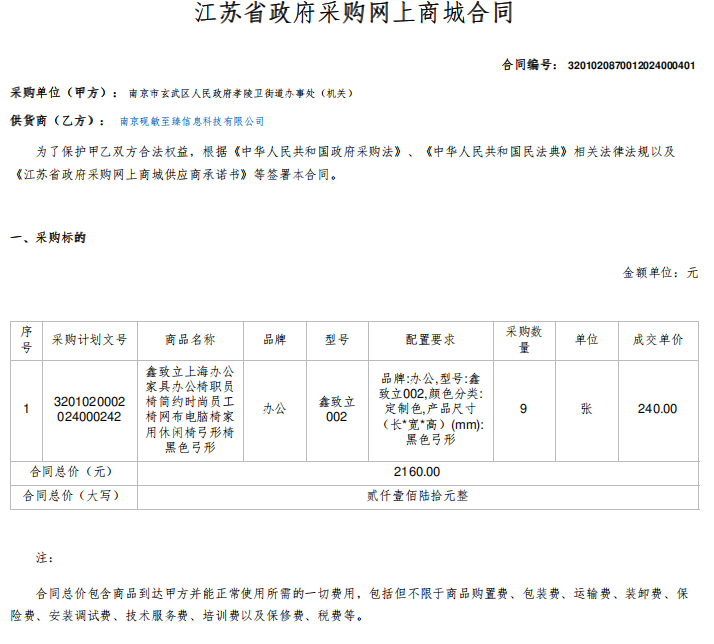The height and width of the screenshot is (644, 714).
Task: Click the product name cell in row 1
Action: click(x=190, y=409)
